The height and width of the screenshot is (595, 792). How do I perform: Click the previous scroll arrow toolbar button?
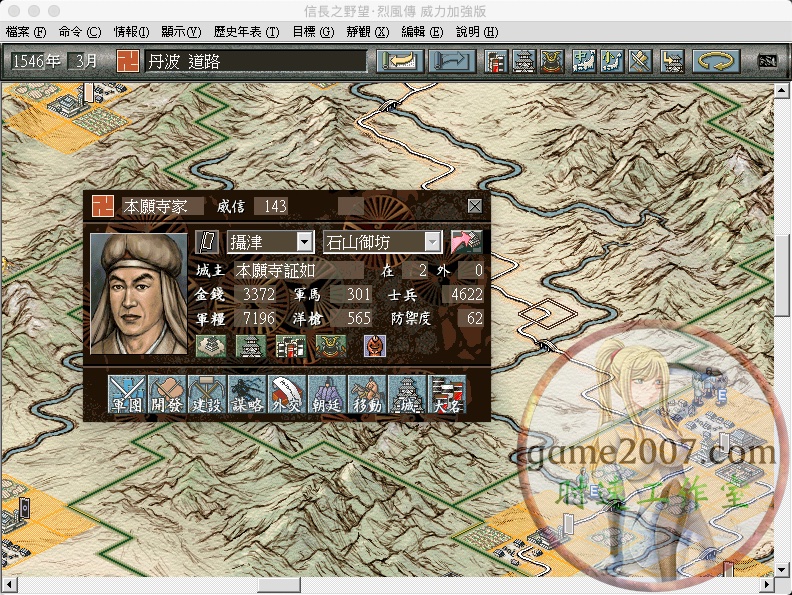coord(400,62)
